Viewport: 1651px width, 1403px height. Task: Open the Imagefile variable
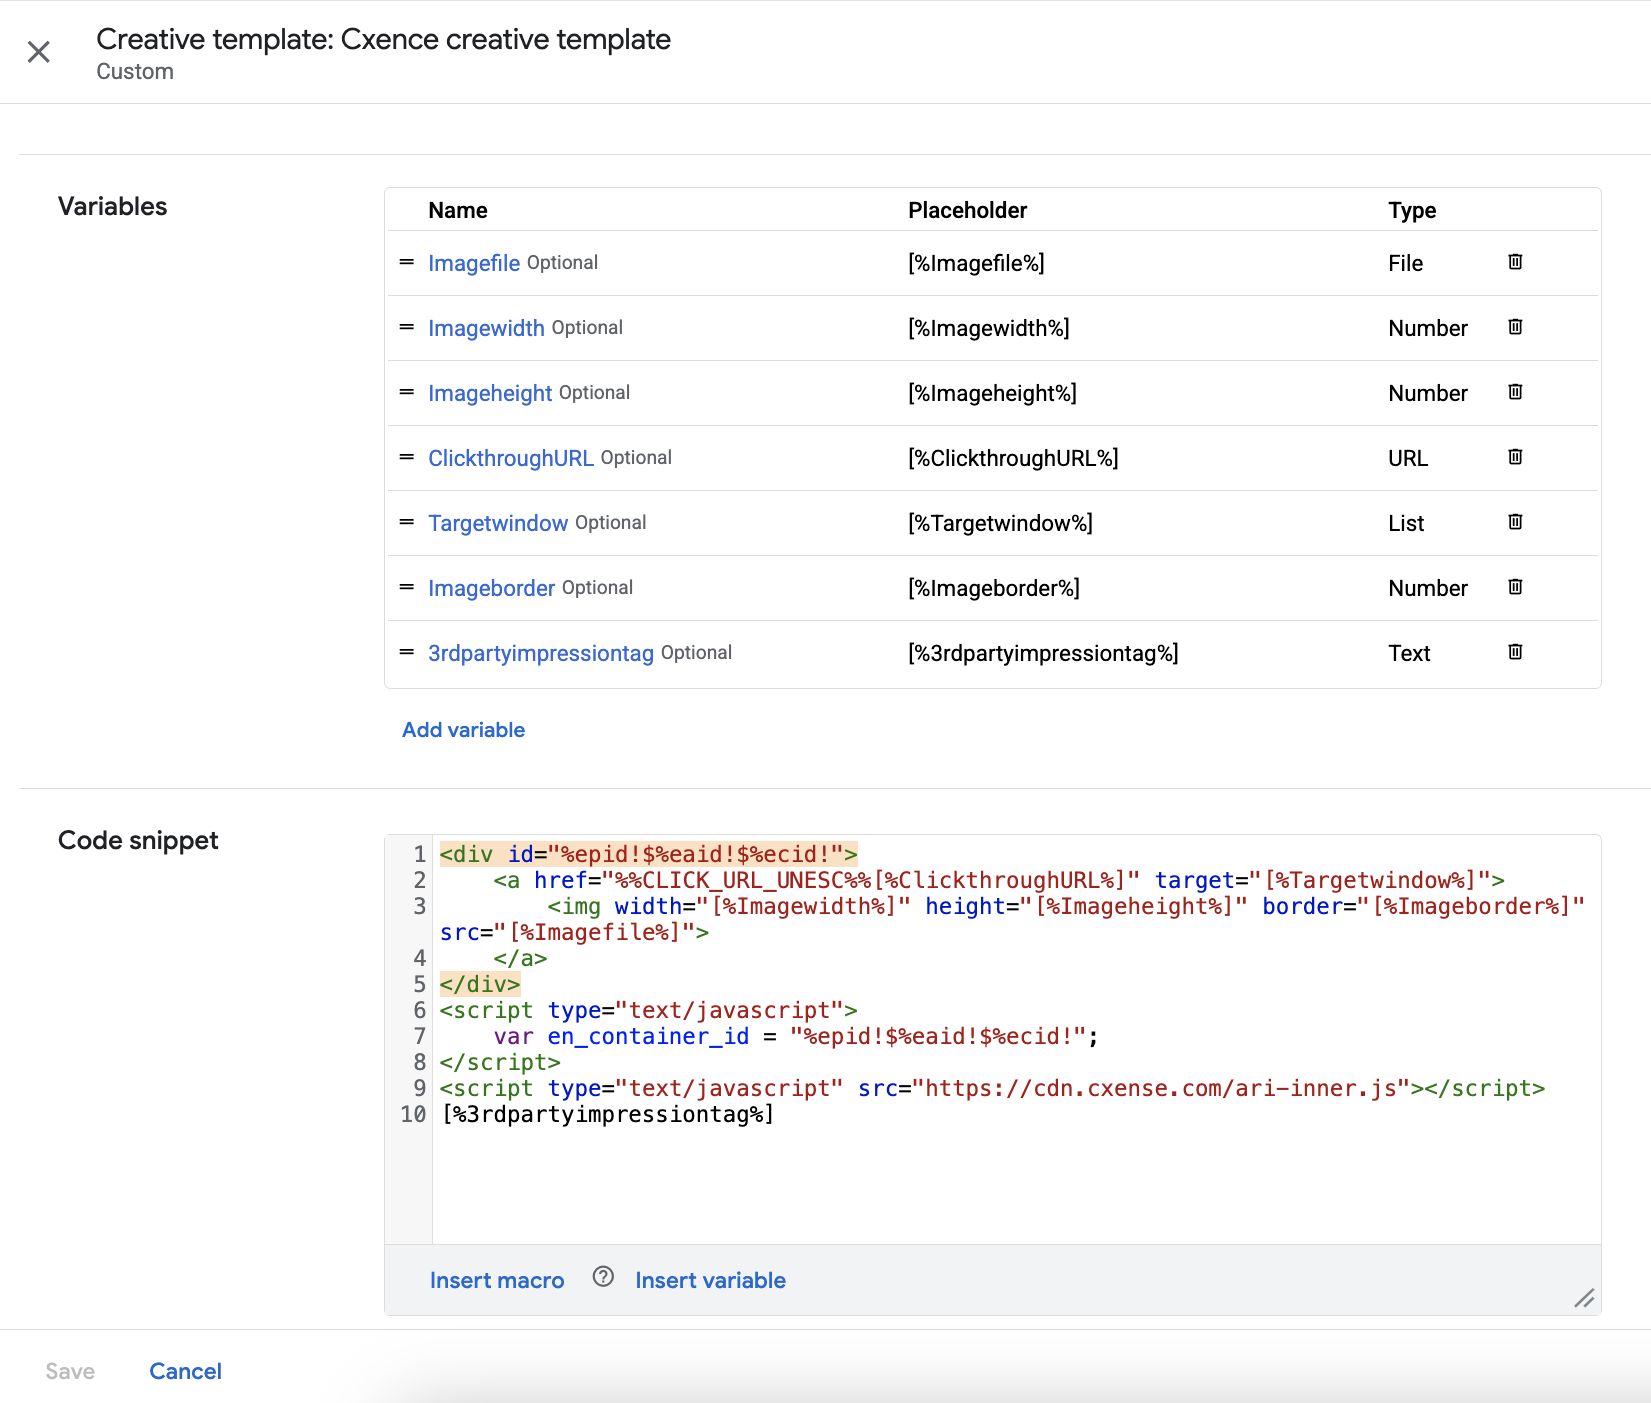click(474, 263)
